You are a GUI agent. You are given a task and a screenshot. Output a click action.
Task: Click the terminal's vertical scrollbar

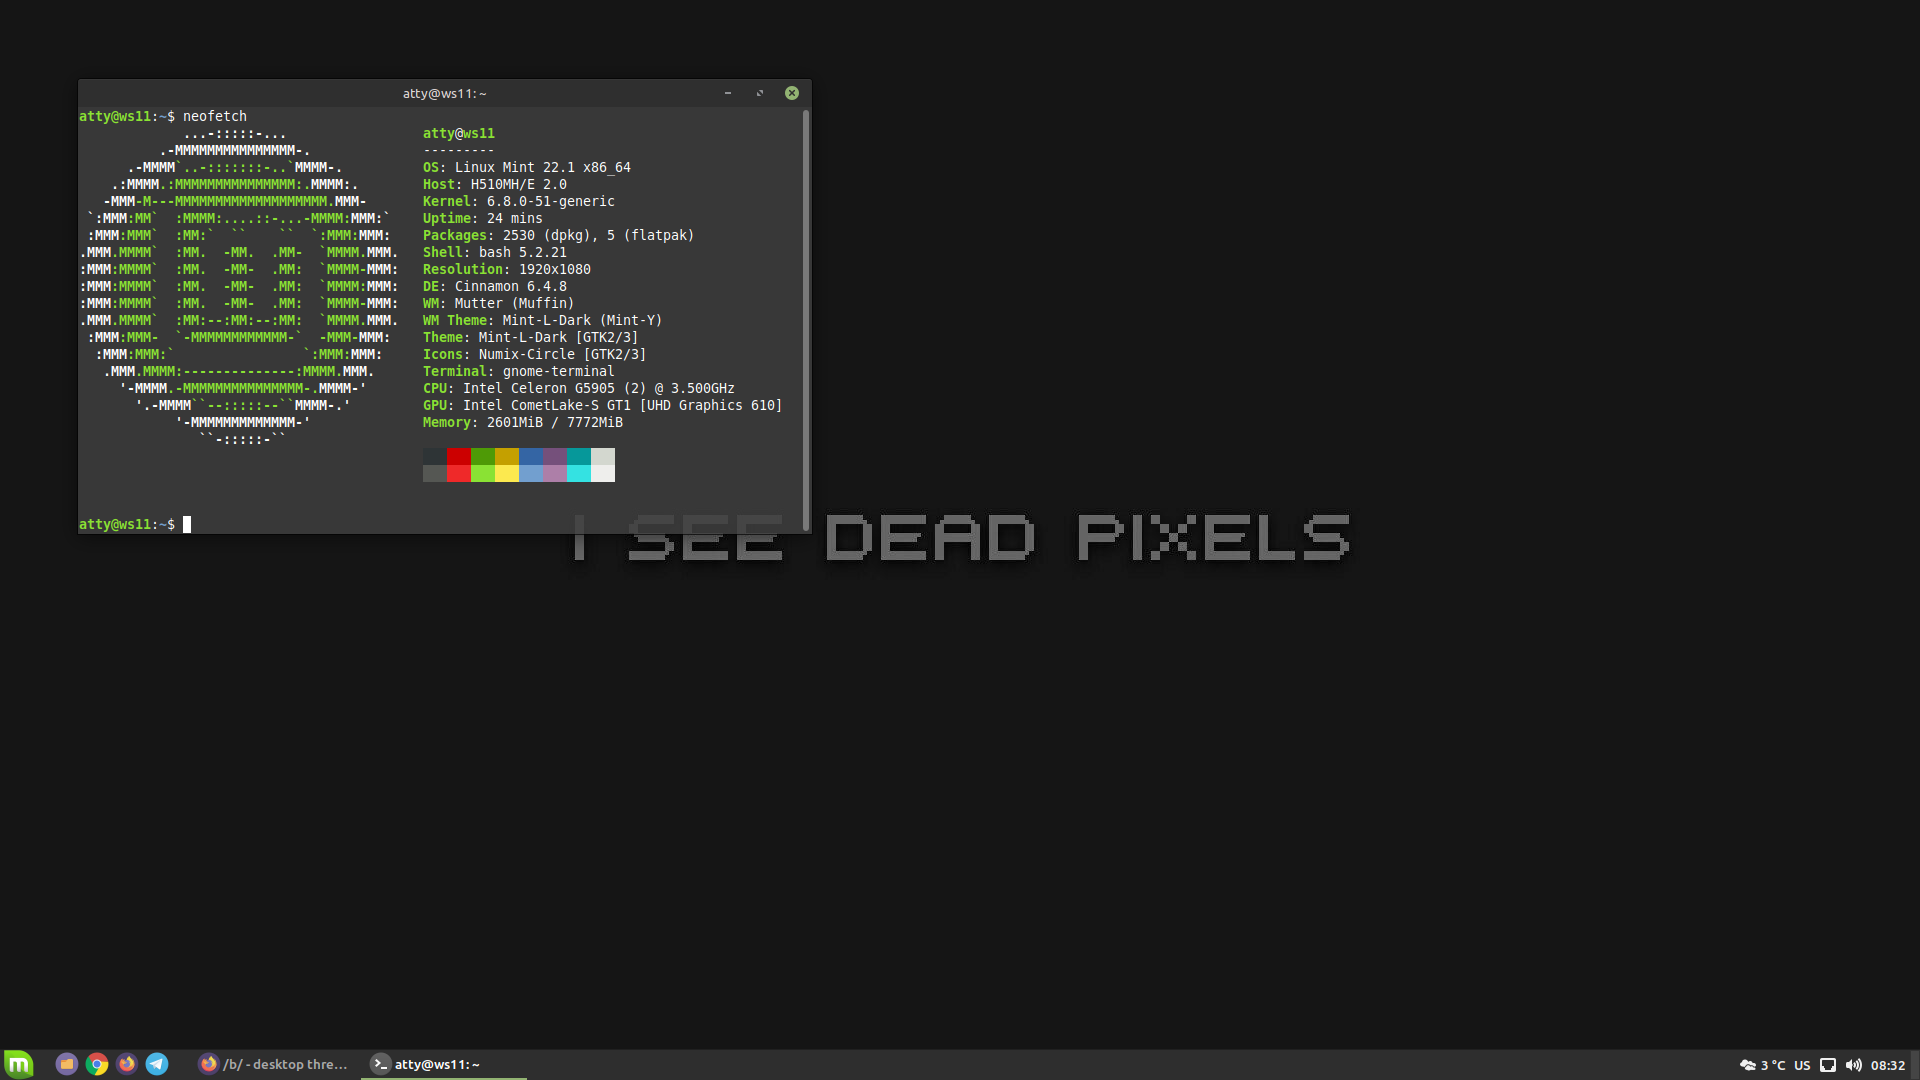pyautogui.click(x=806, y=320)
